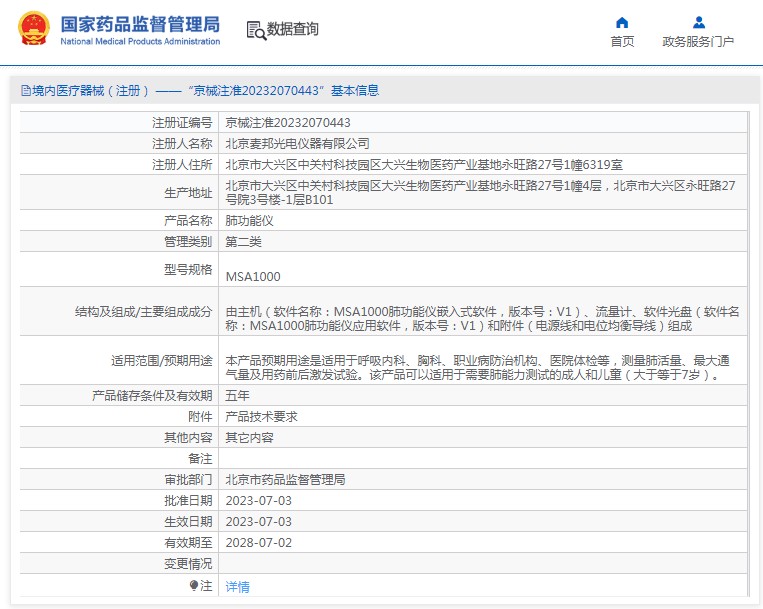This screenshot has width=763, height=609.
Task: Click the 第二类 management category value
Action: point(243,241)
